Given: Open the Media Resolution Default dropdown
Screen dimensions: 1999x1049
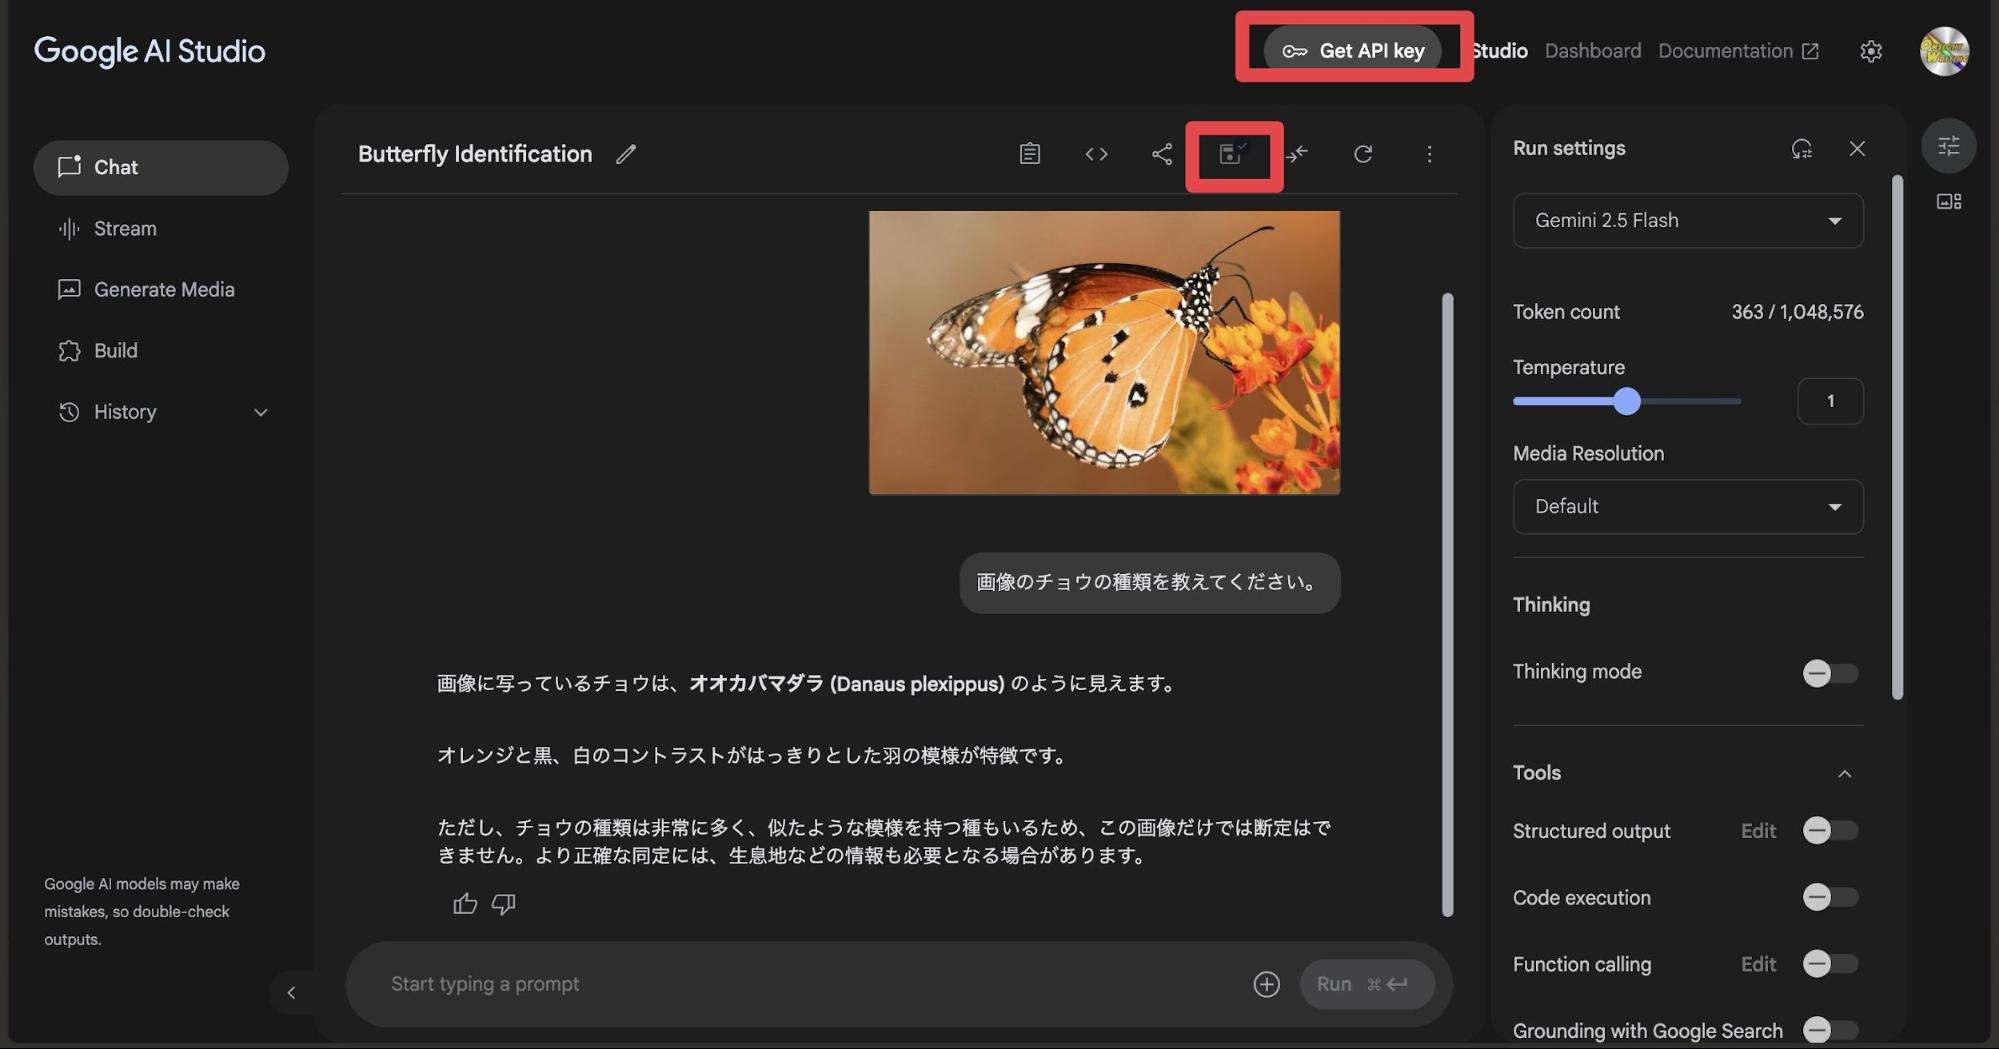Looking at the screenshot, I should [x=1688, y=506].
